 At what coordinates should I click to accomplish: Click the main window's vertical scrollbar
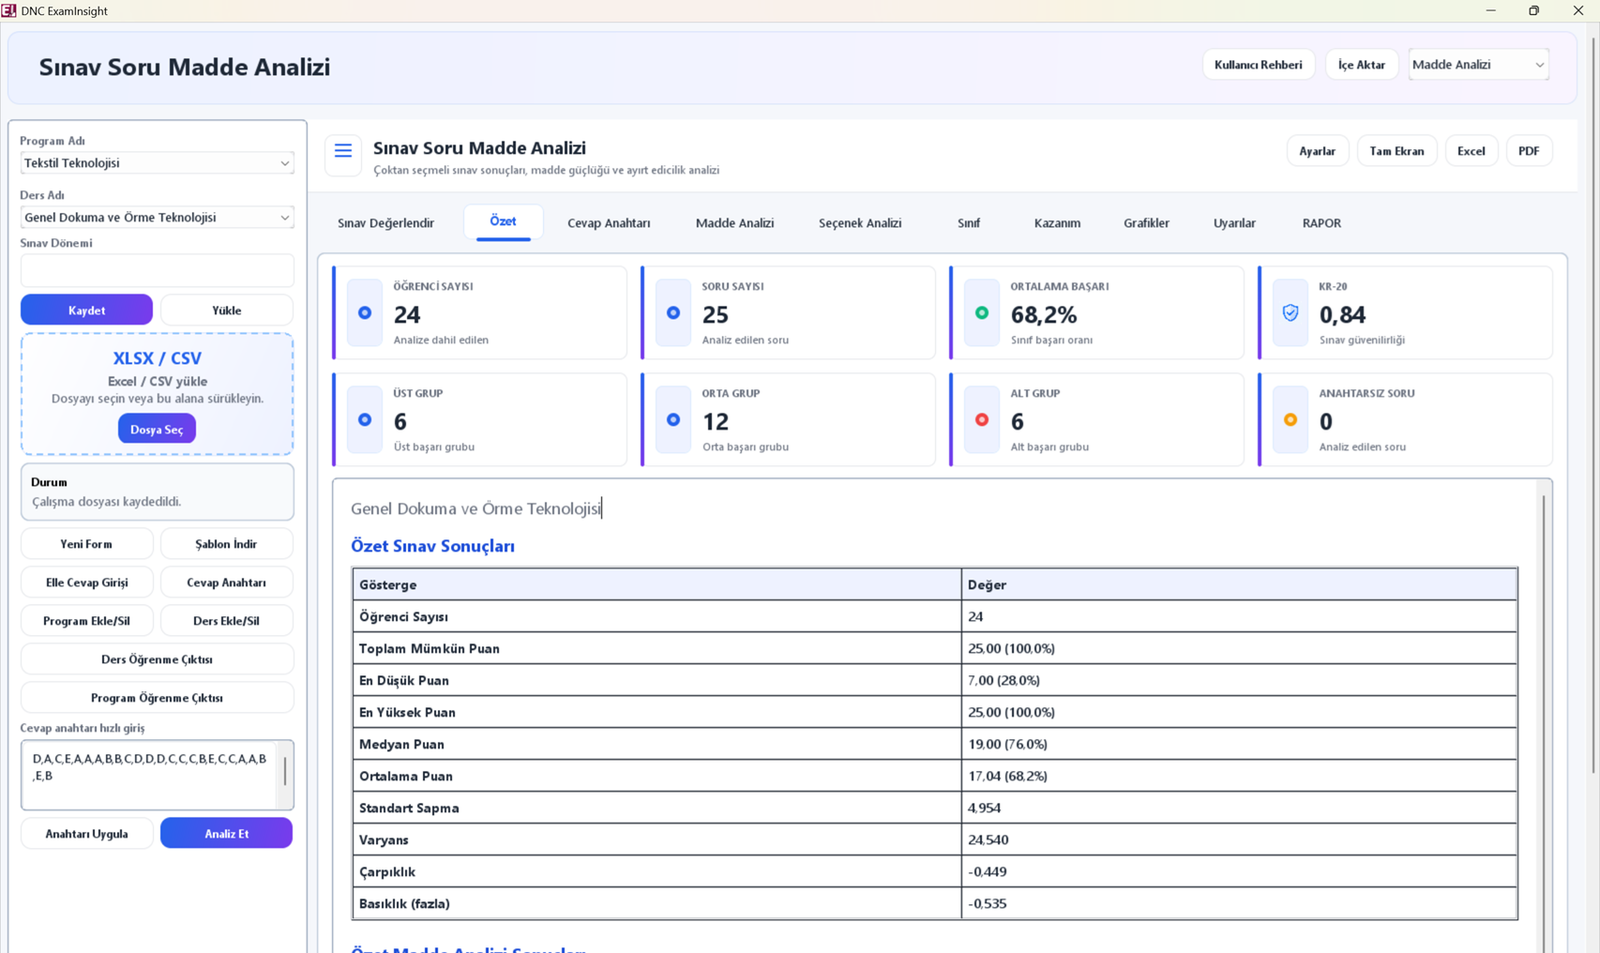point(1593,405)
